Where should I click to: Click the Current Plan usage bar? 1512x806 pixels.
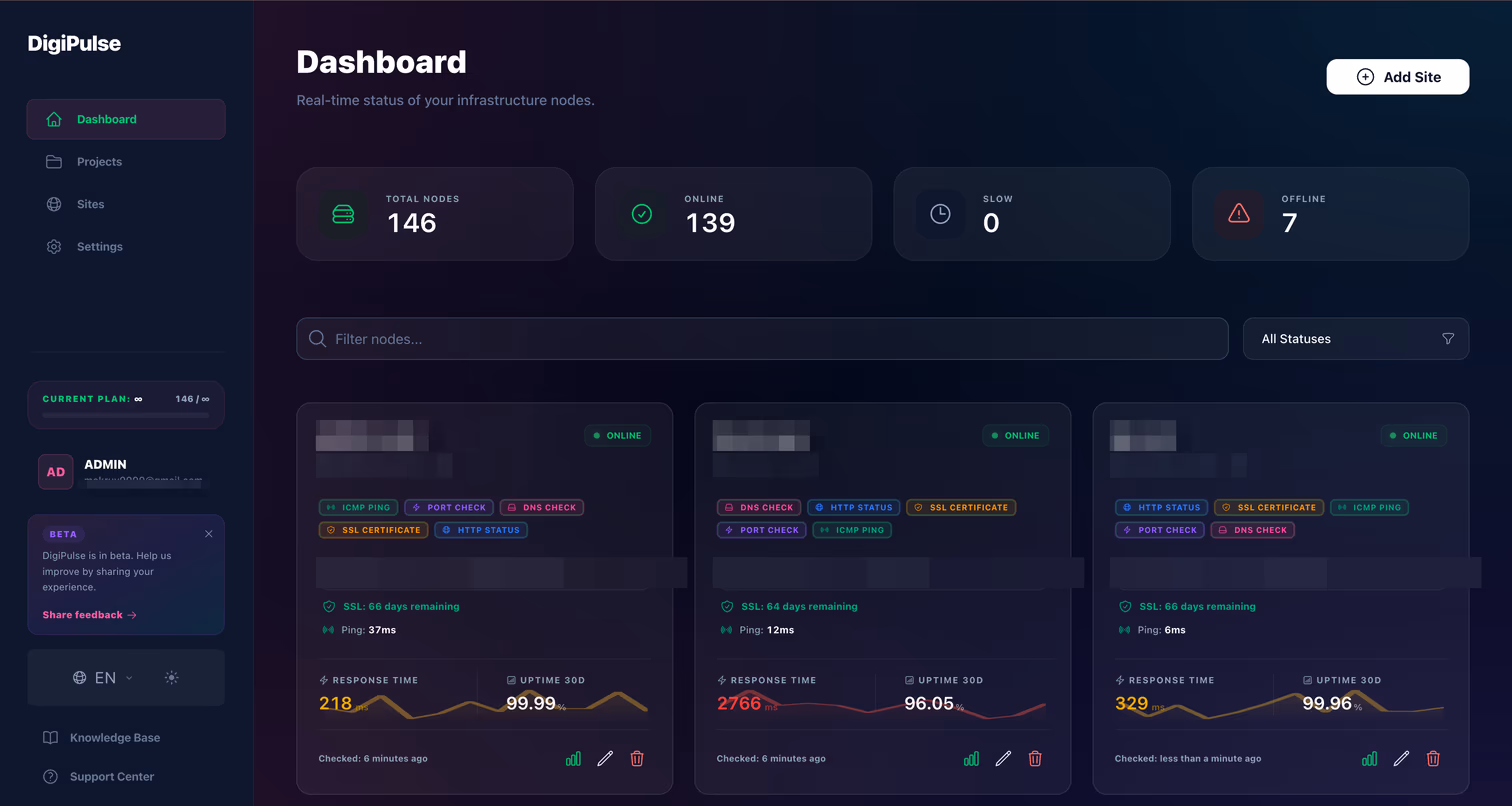pos(126,414)
